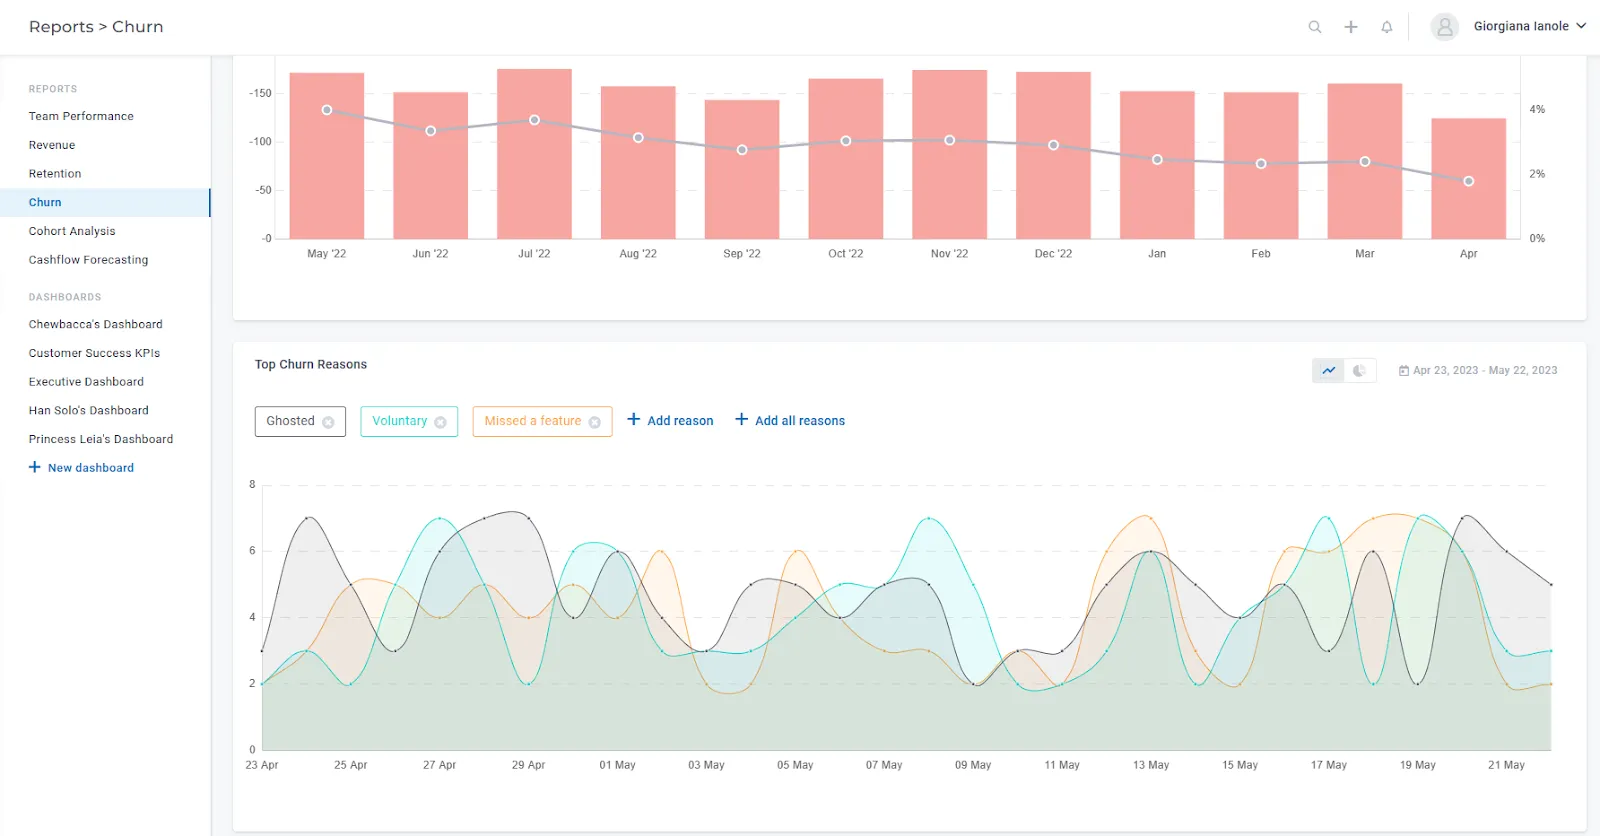This screenshot has width=1600, height=836.
Task: Open Princess Leia's Dashboard
Action: click(x=101, y=440)
